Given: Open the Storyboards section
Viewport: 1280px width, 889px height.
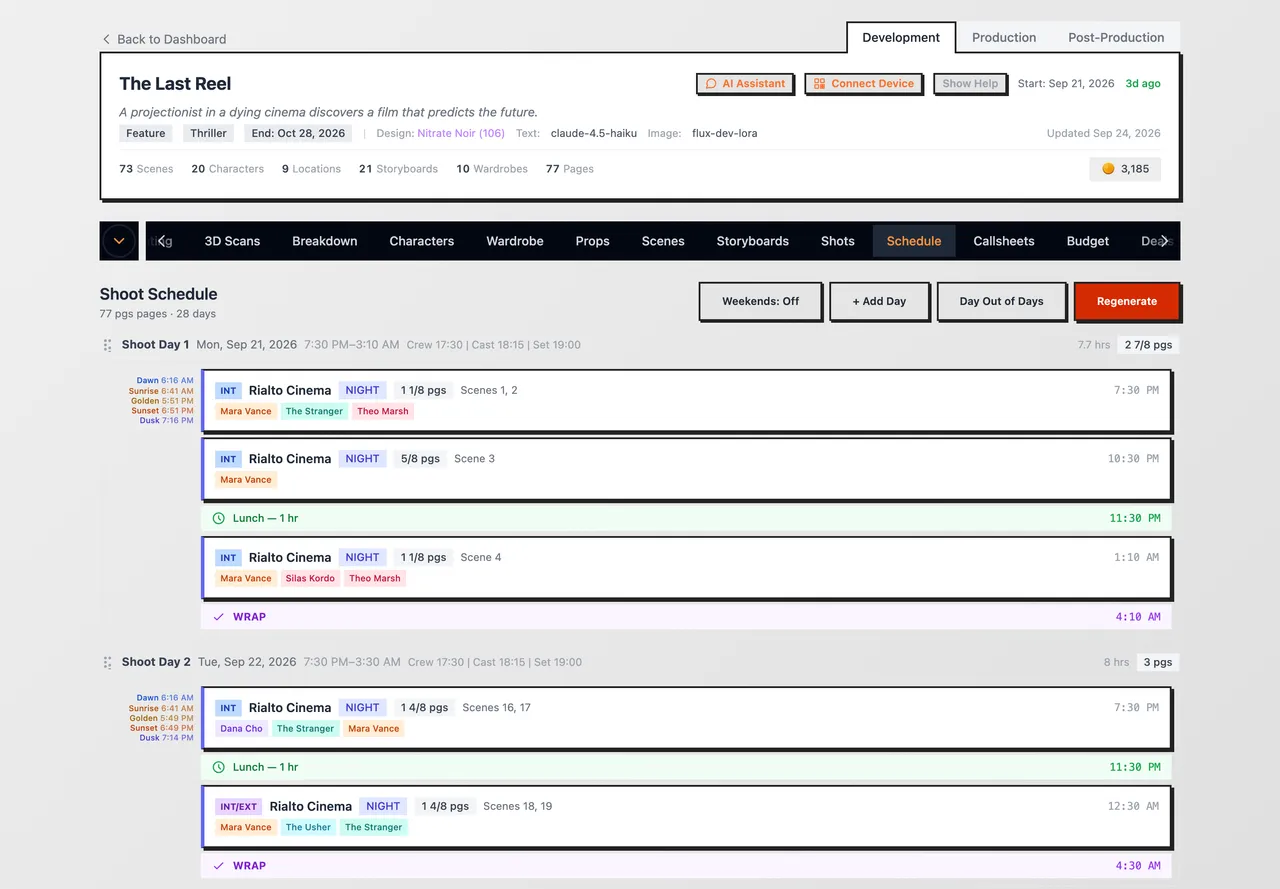Looking at the screenshot, I should pos(752,241).
